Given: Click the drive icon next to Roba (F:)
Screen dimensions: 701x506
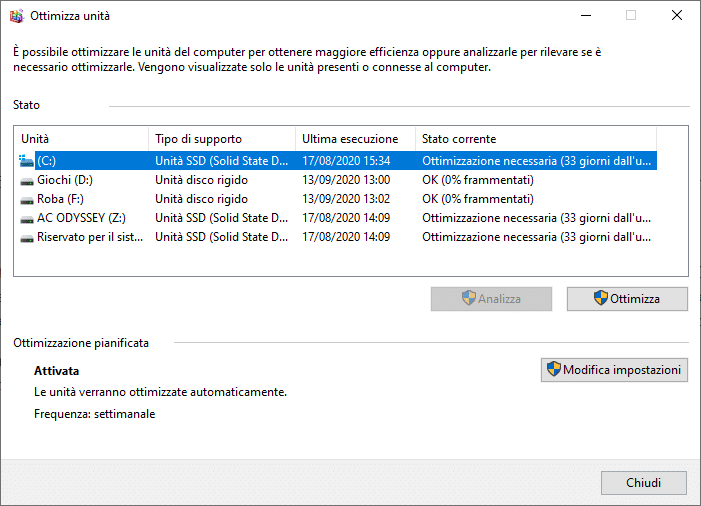Looking at the screenshot, I should click(x=26, y=199).
